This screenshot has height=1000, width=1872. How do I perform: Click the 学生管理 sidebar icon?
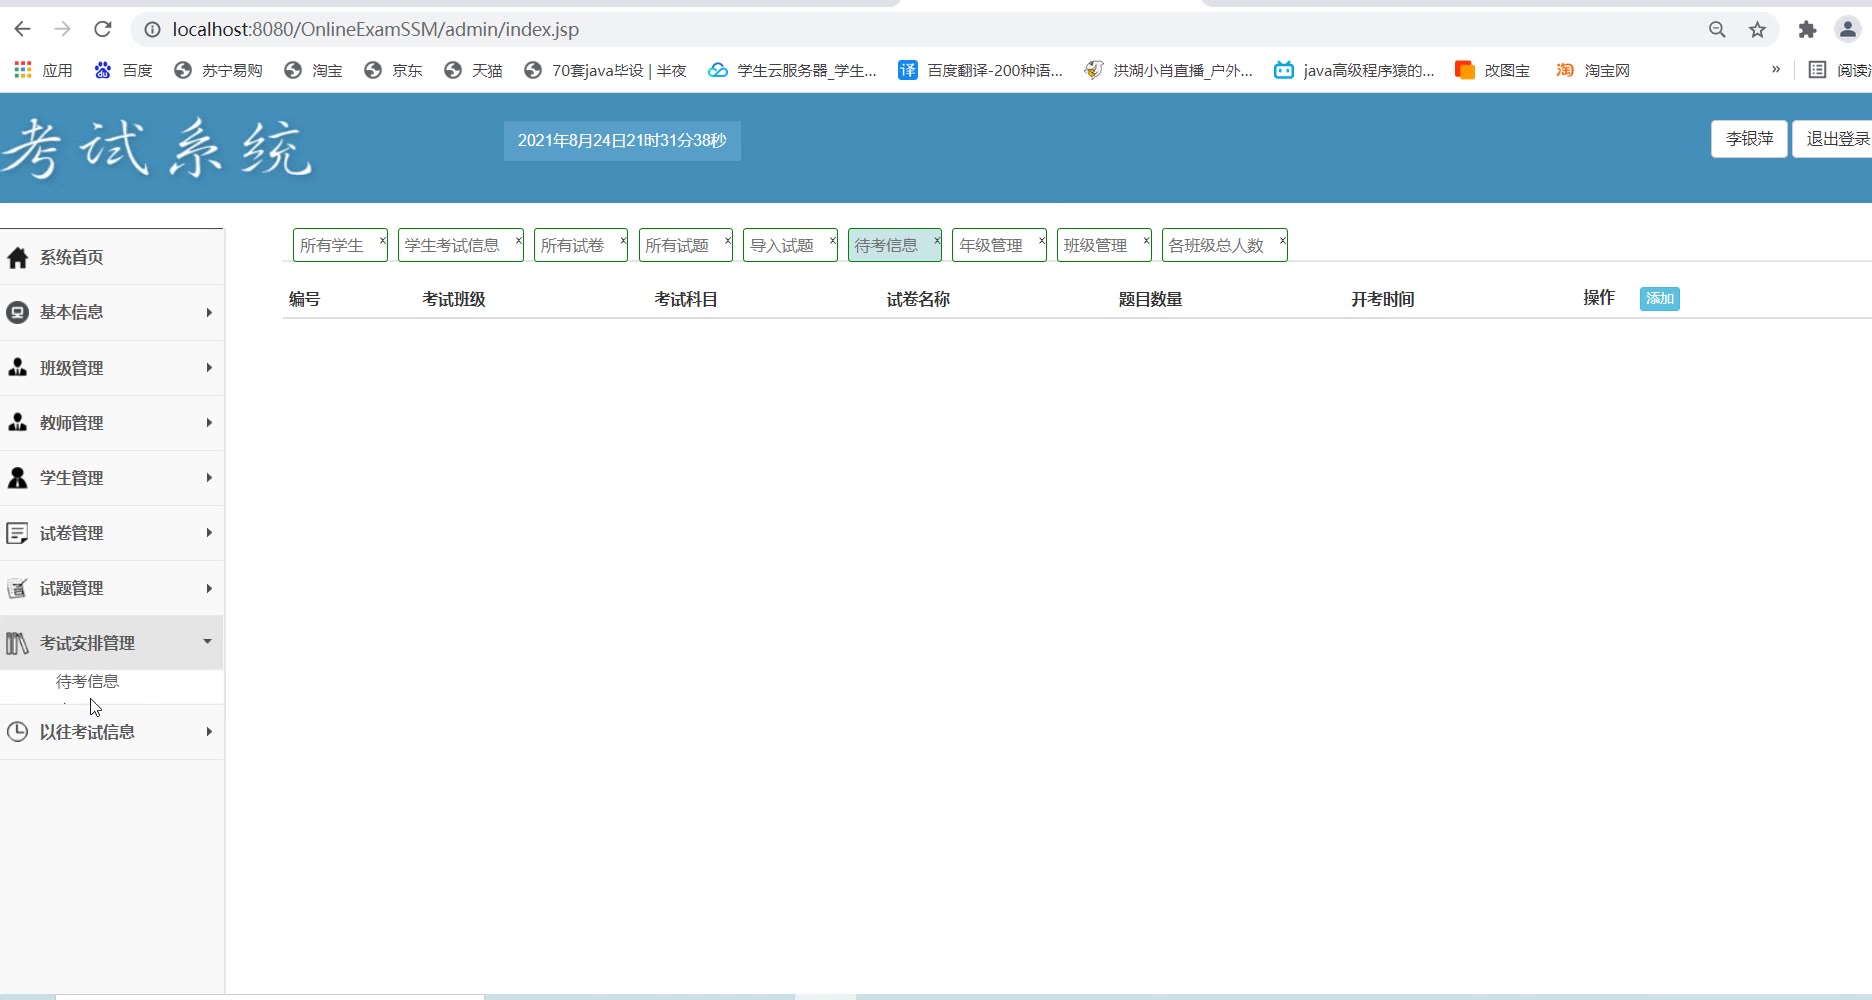(x=17, y=478)
